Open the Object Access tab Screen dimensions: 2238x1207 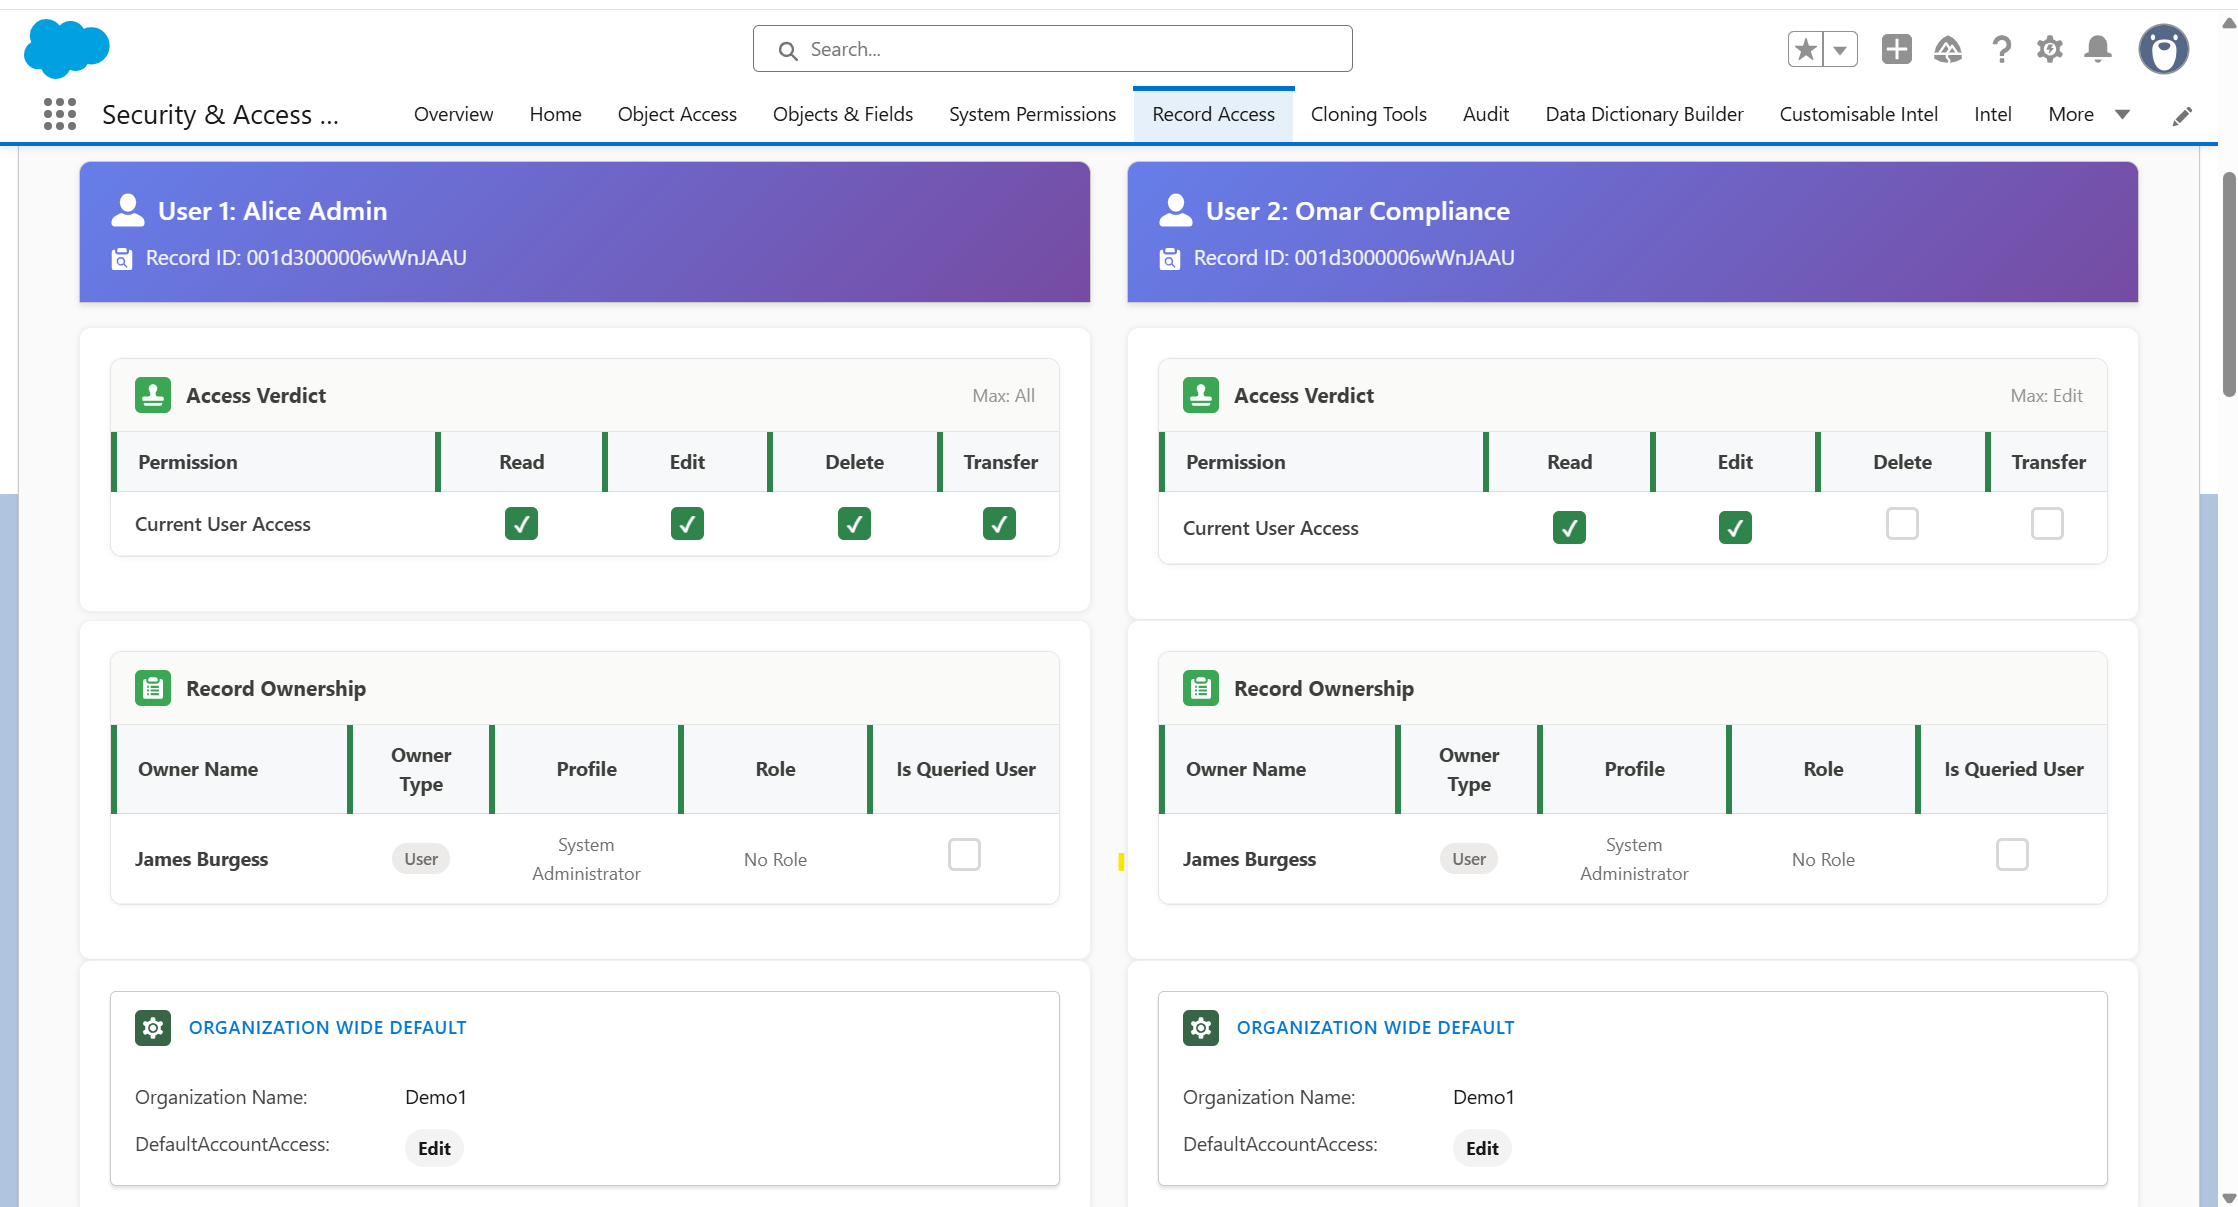677,114
